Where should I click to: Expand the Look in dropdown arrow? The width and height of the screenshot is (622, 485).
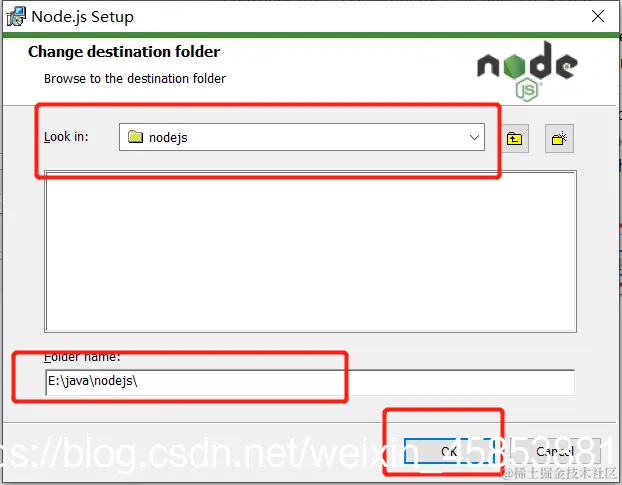coord(474,137)
